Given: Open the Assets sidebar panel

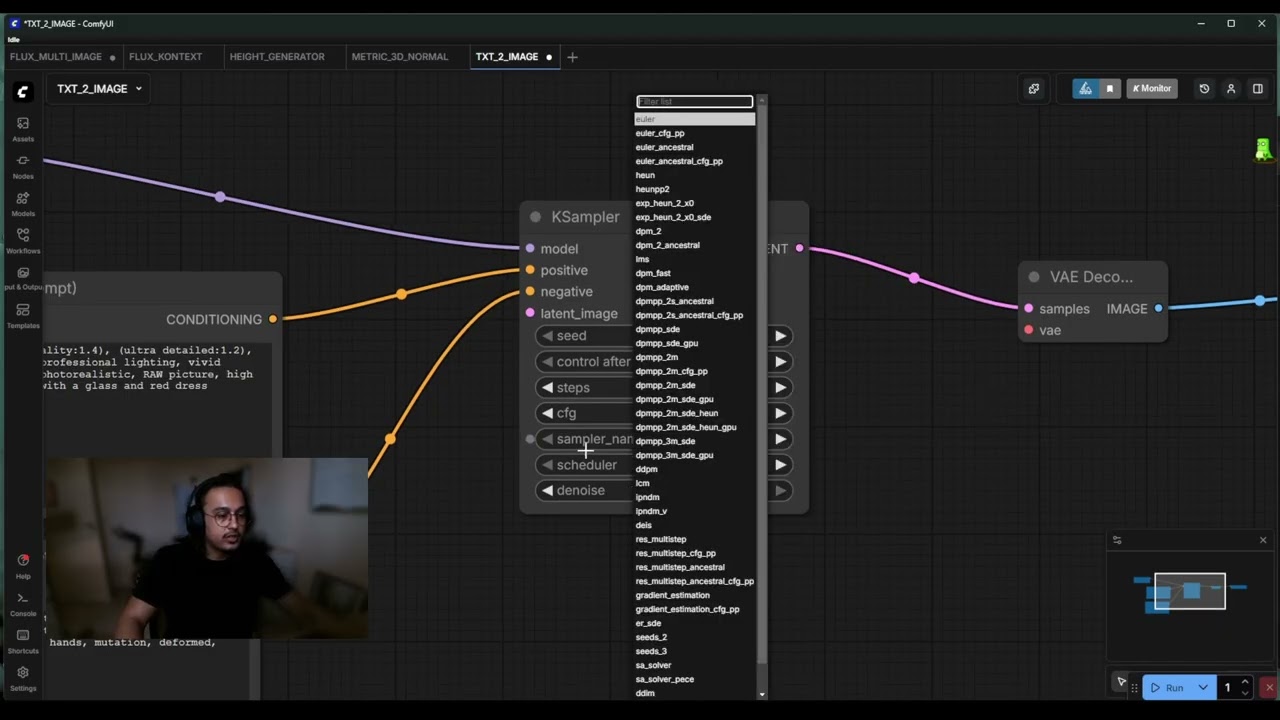Looking at the screenshot, I should click(x=22, y=129).
